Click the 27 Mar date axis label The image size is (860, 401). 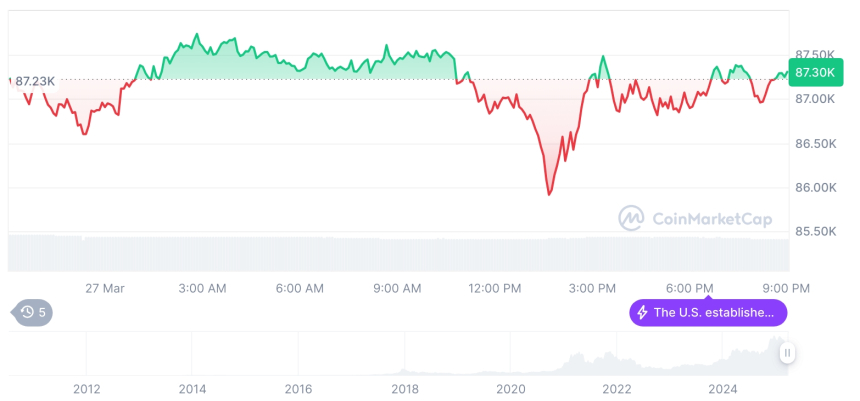click(105, 288)
